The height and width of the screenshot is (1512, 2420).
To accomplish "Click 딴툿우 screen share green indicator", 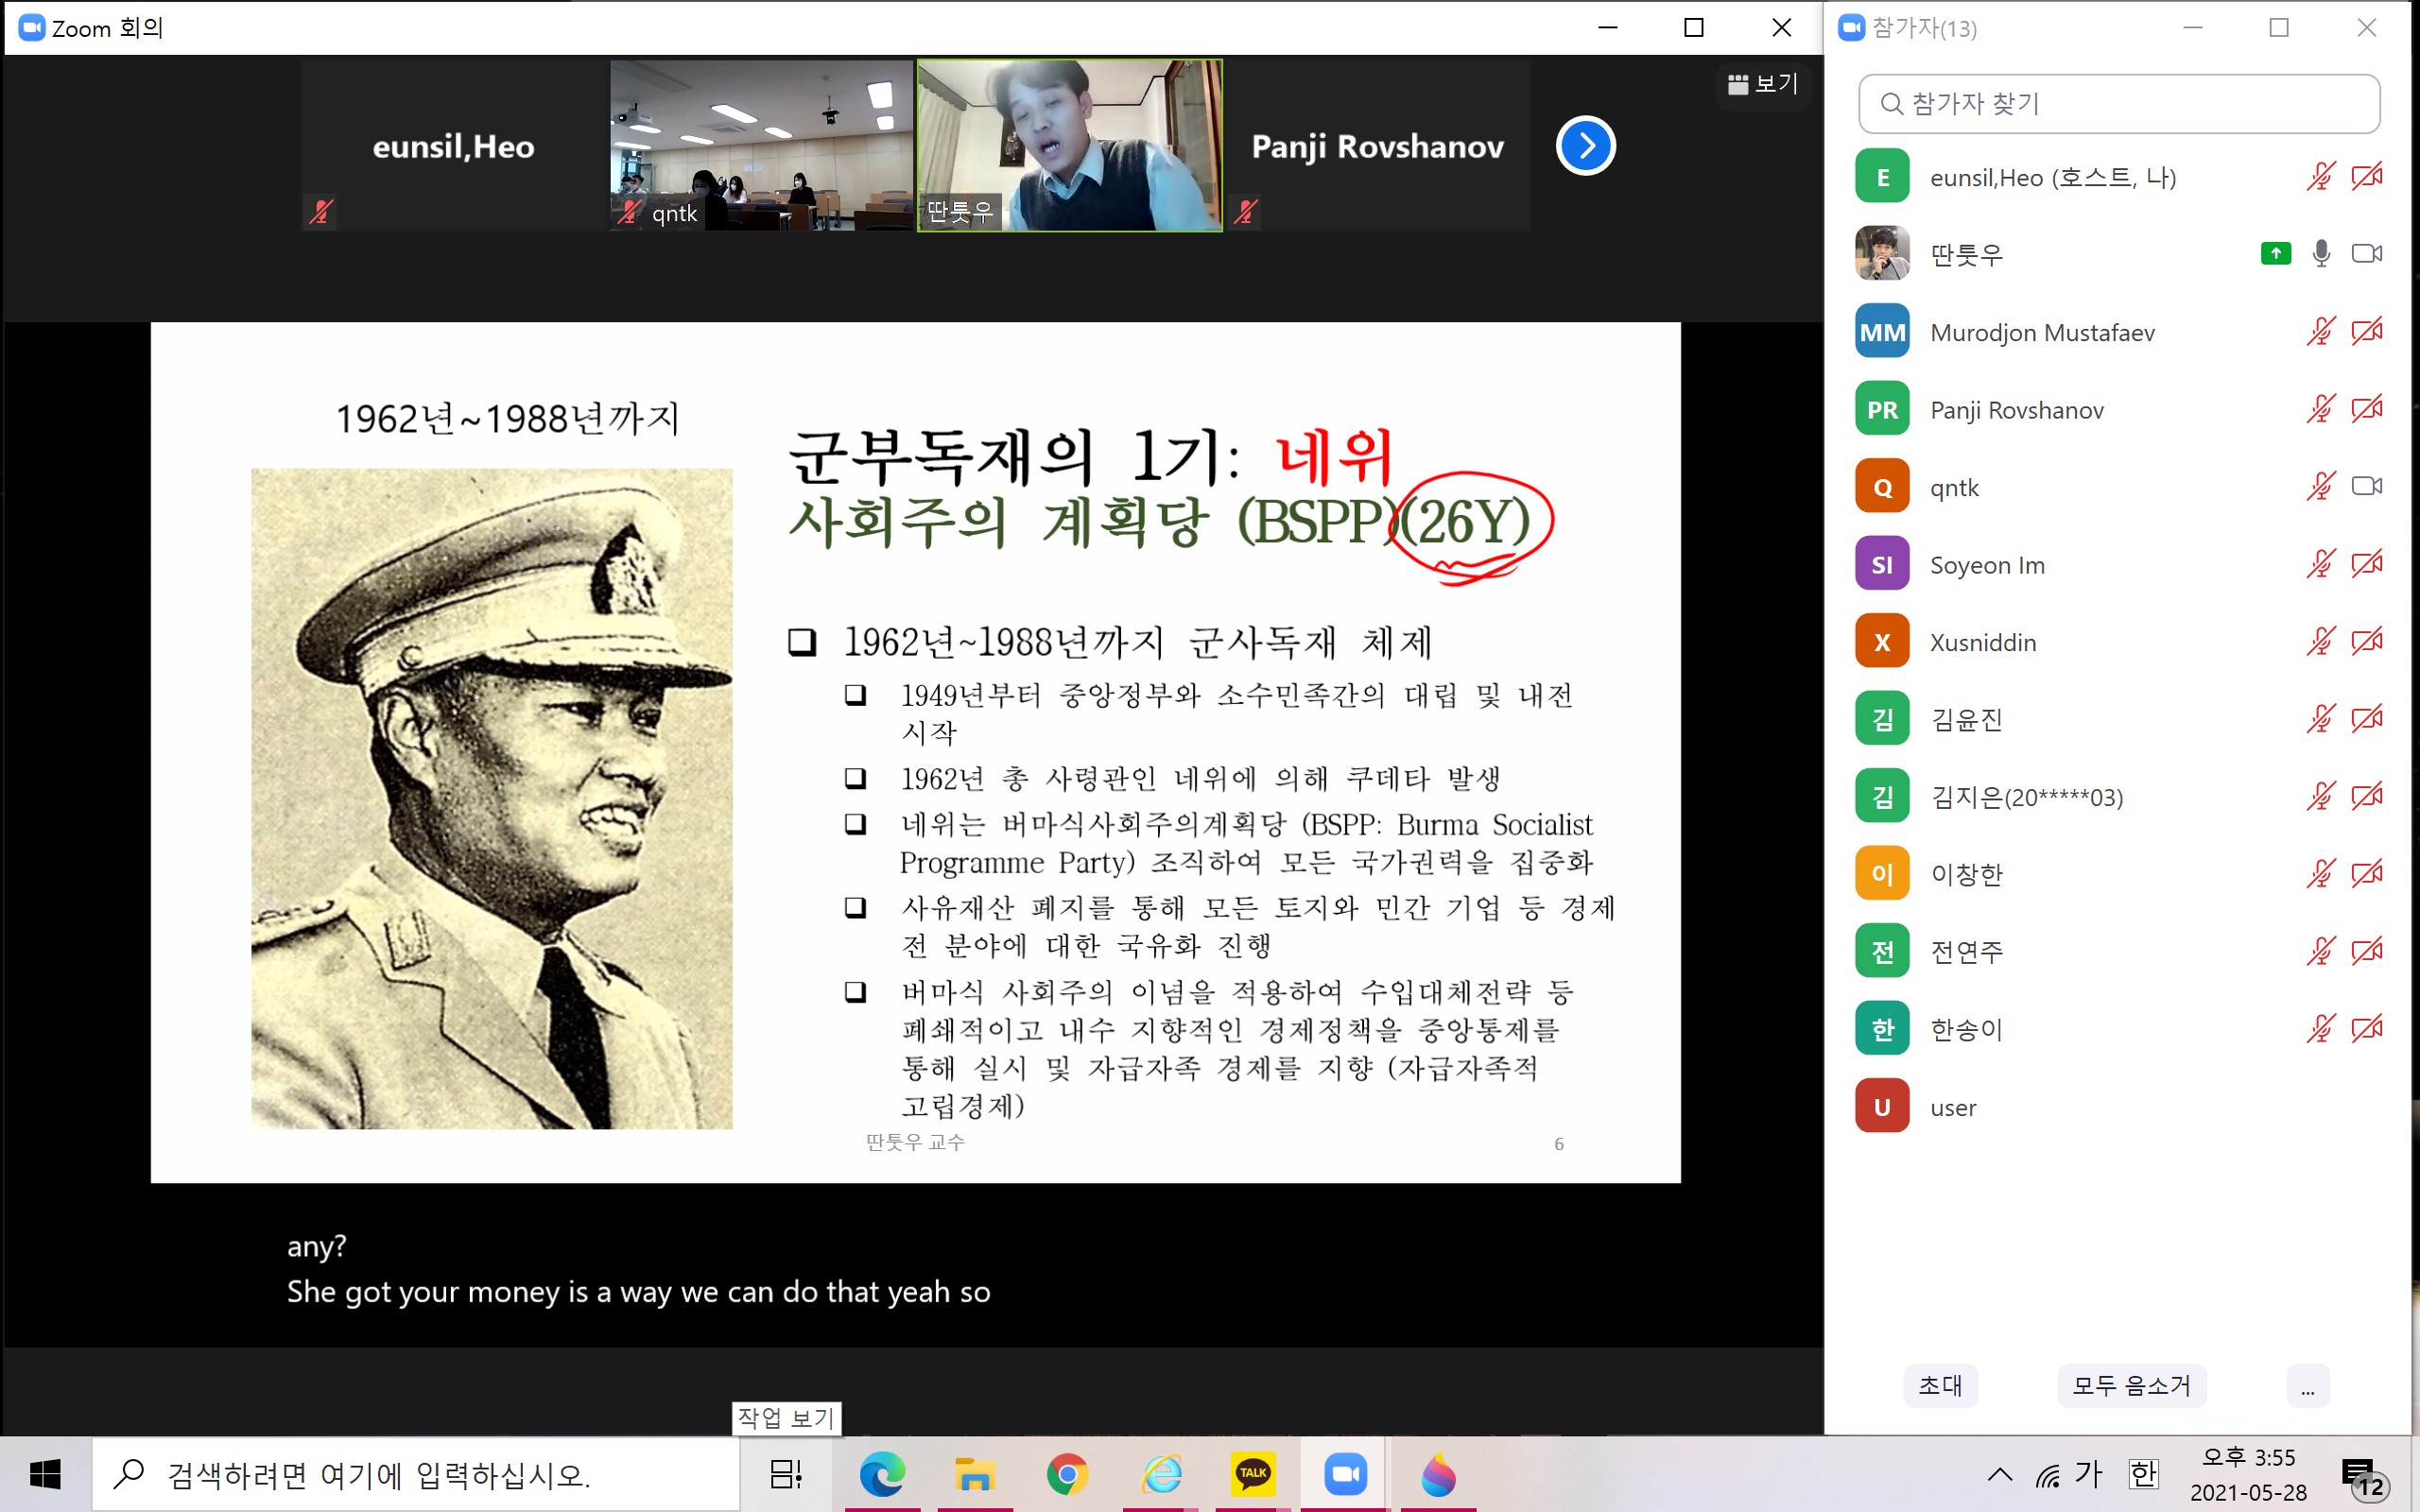I will [2275, 254].
